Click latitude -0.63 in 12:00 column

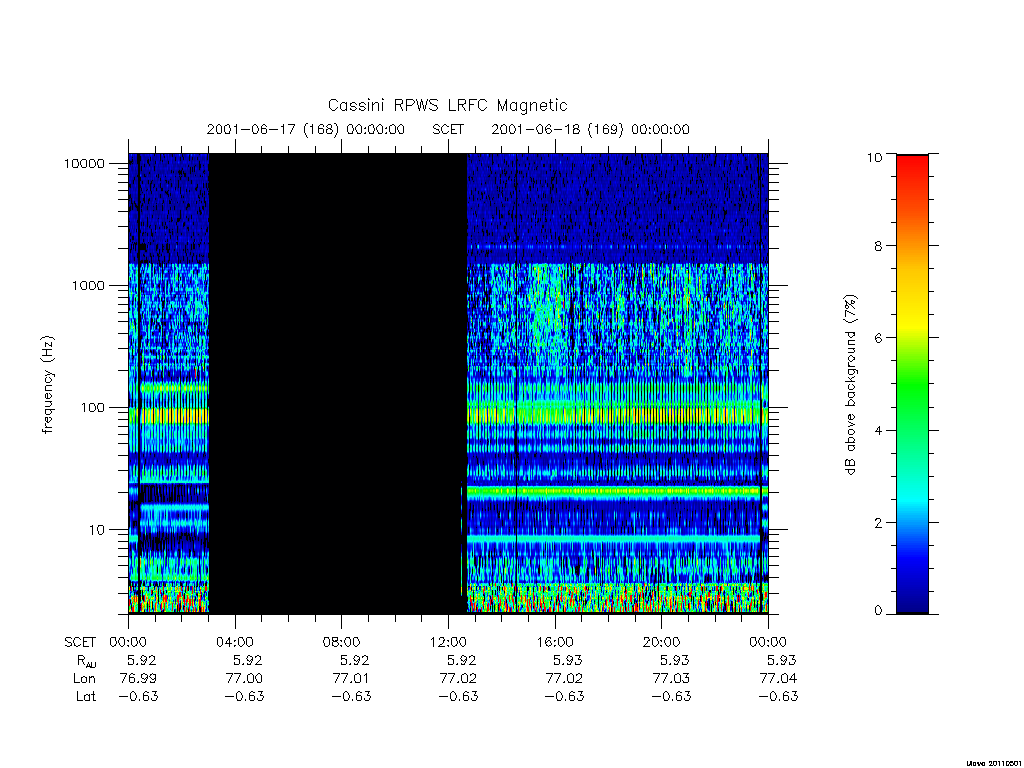point(458,697)
